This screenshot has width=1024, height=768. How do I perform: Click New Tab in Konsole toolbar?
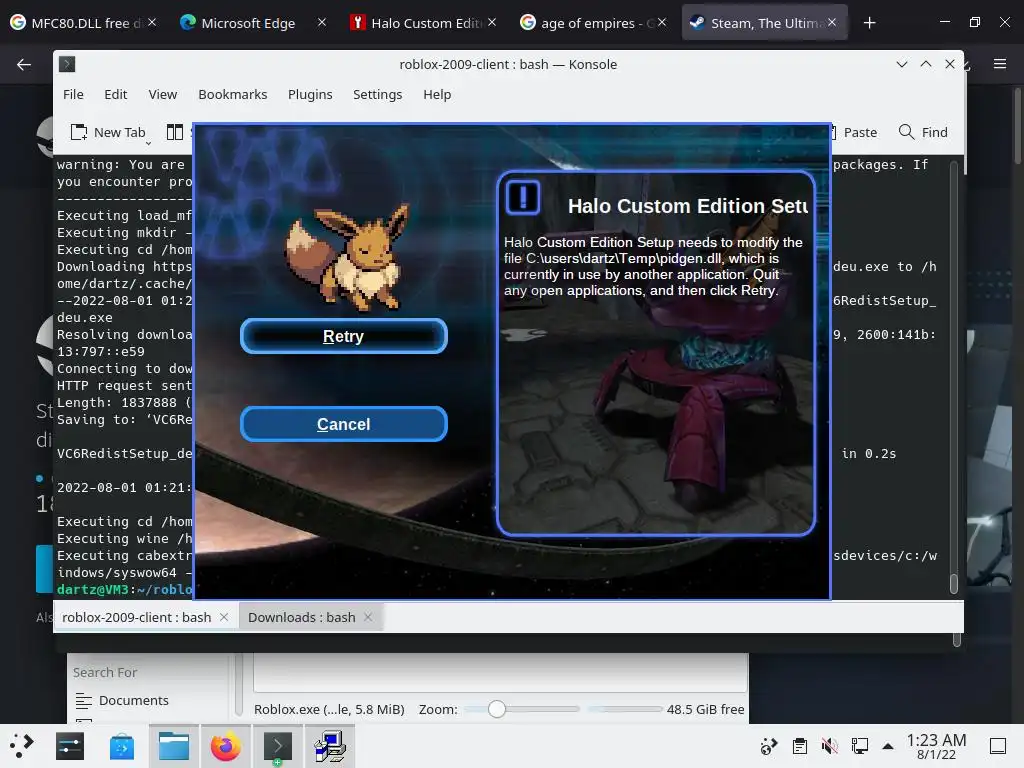108,133
